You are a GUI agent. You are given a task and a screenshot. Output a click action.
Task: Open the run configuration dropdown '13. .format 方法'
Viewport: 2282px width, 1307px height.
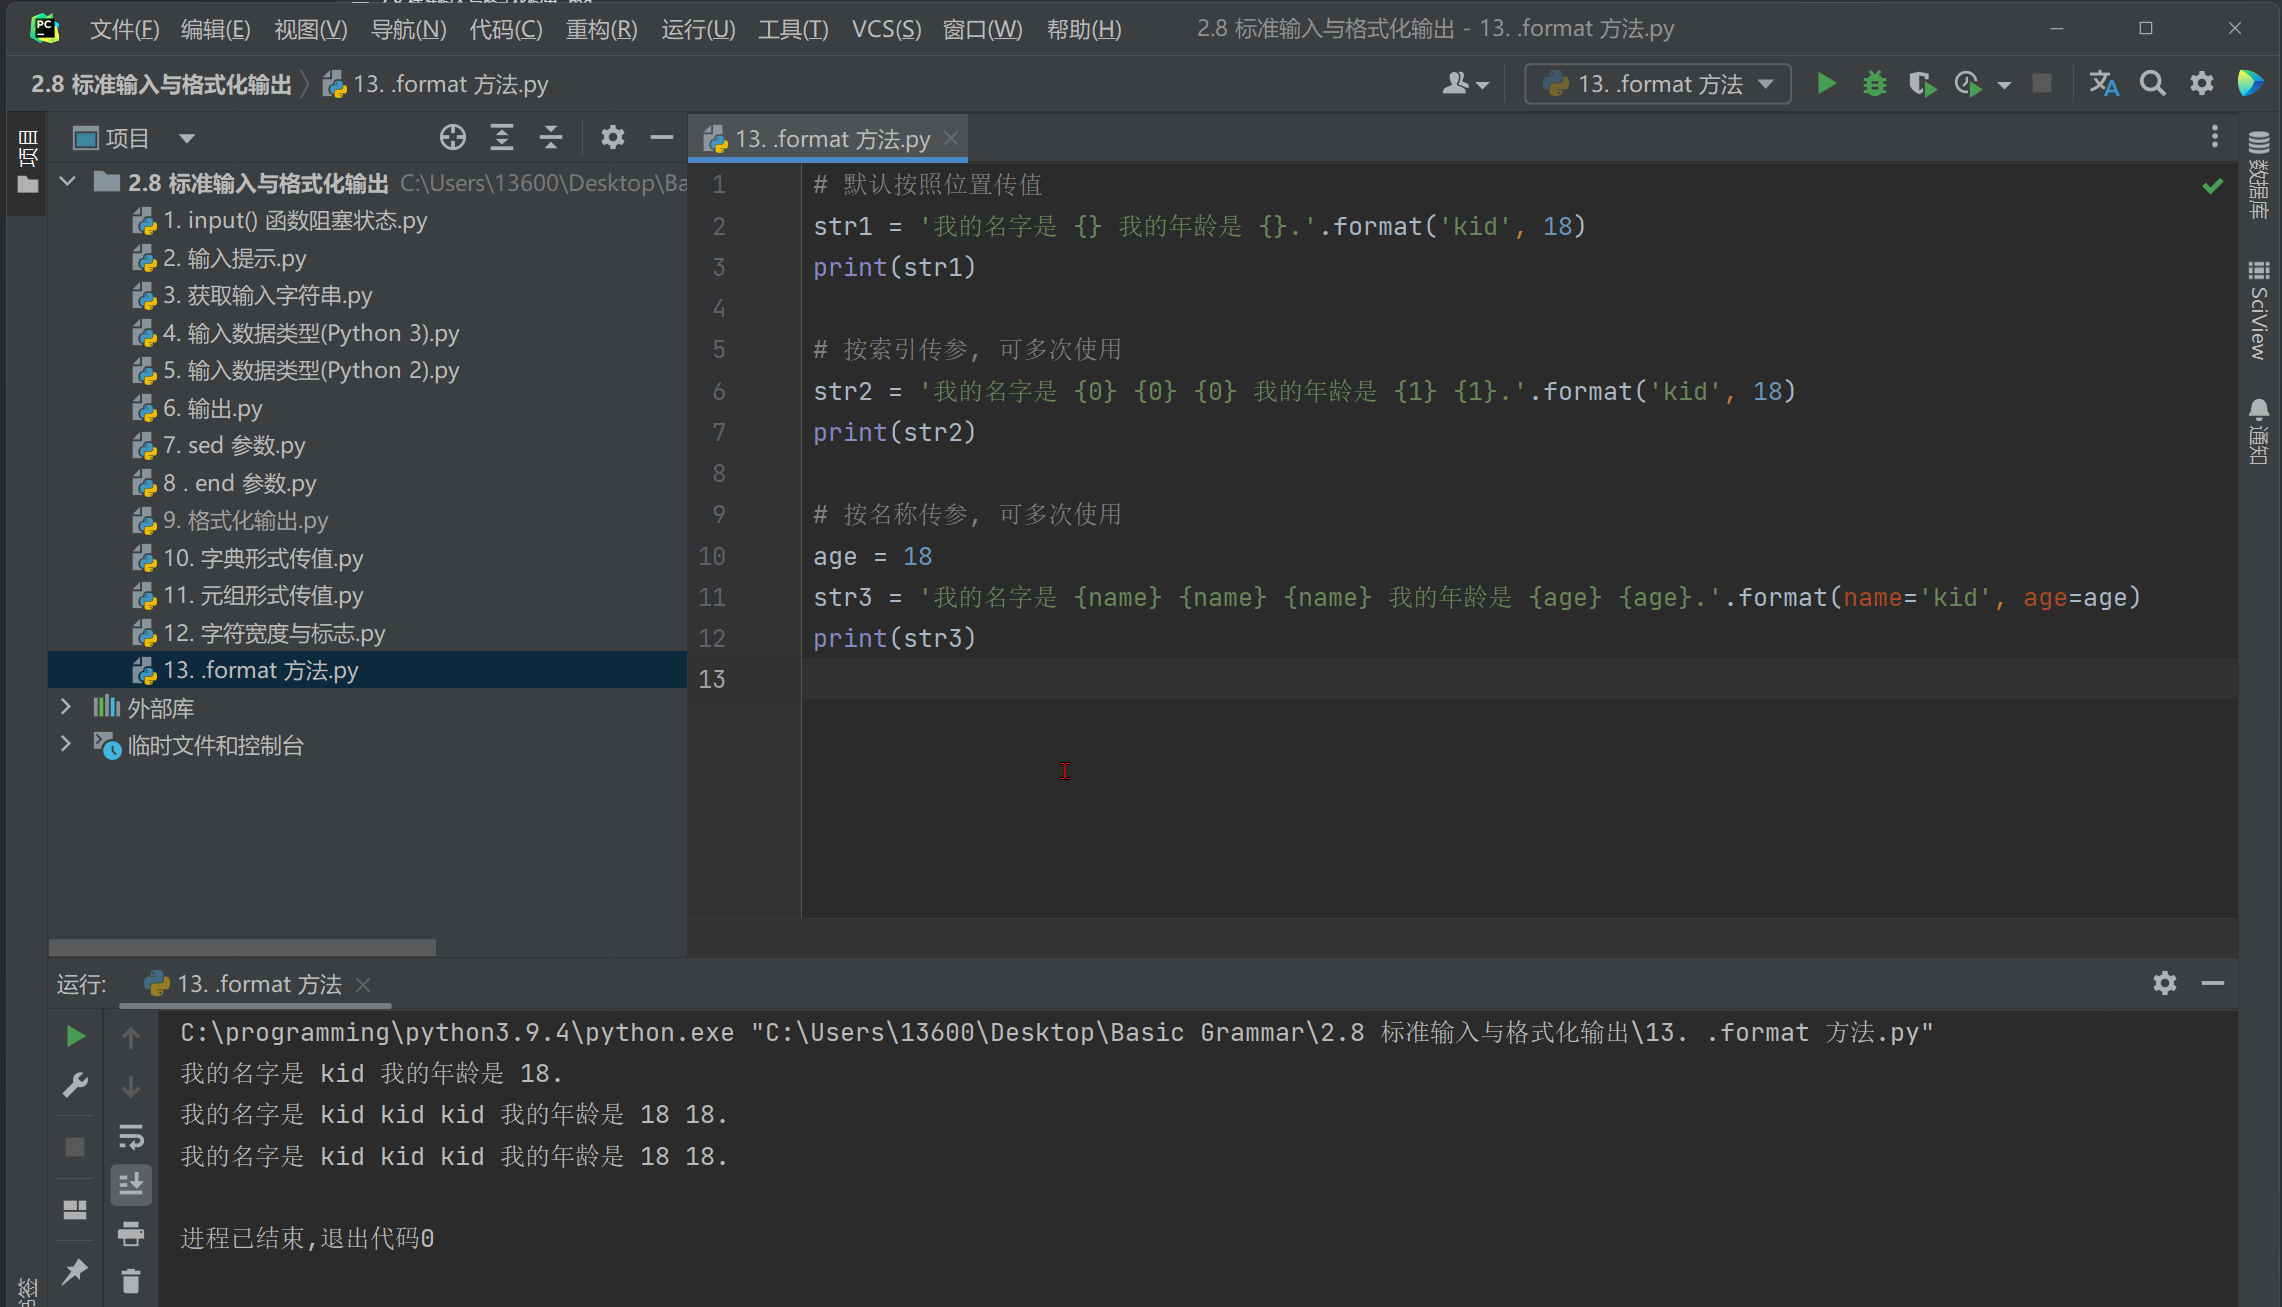coord(1658,84)
